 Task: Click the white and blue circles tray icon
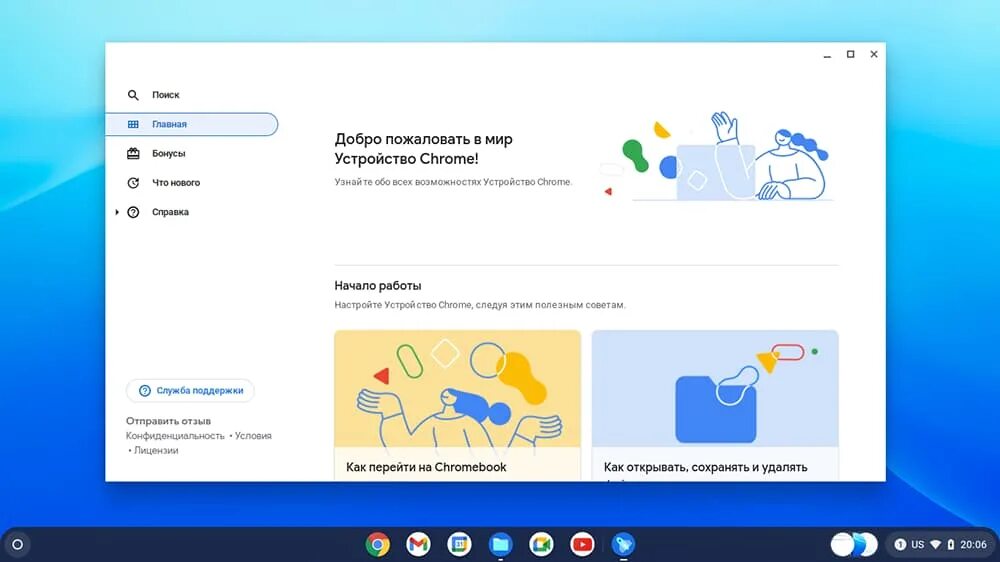[x=854, y=544]
